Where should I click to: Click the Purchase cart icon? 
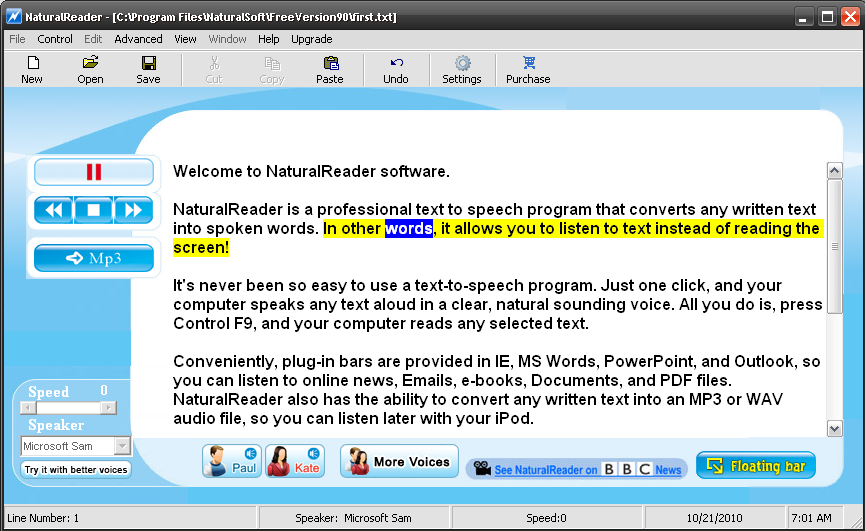[x=528, y=70]
